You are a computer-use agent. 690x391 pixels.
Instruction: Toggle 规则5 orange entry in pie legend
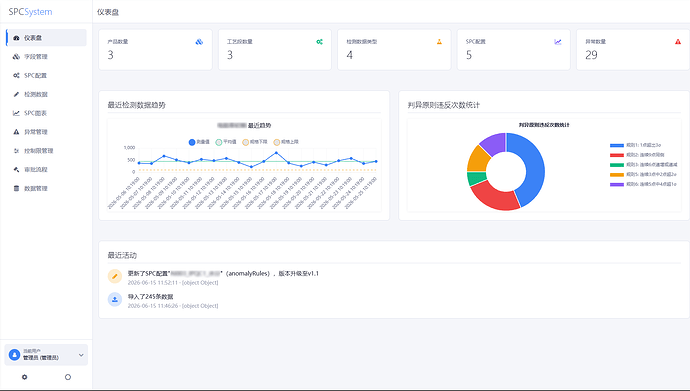643,174
